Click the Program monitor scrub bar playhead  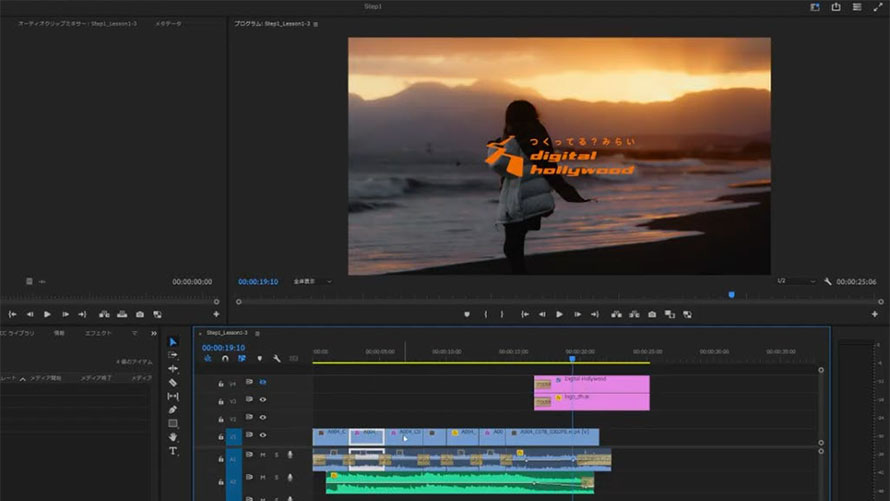(x=731, y=295)
